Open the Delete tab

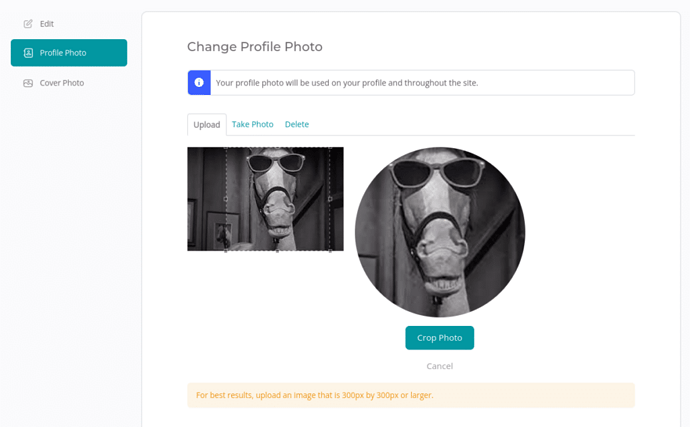tap(297, 125)
